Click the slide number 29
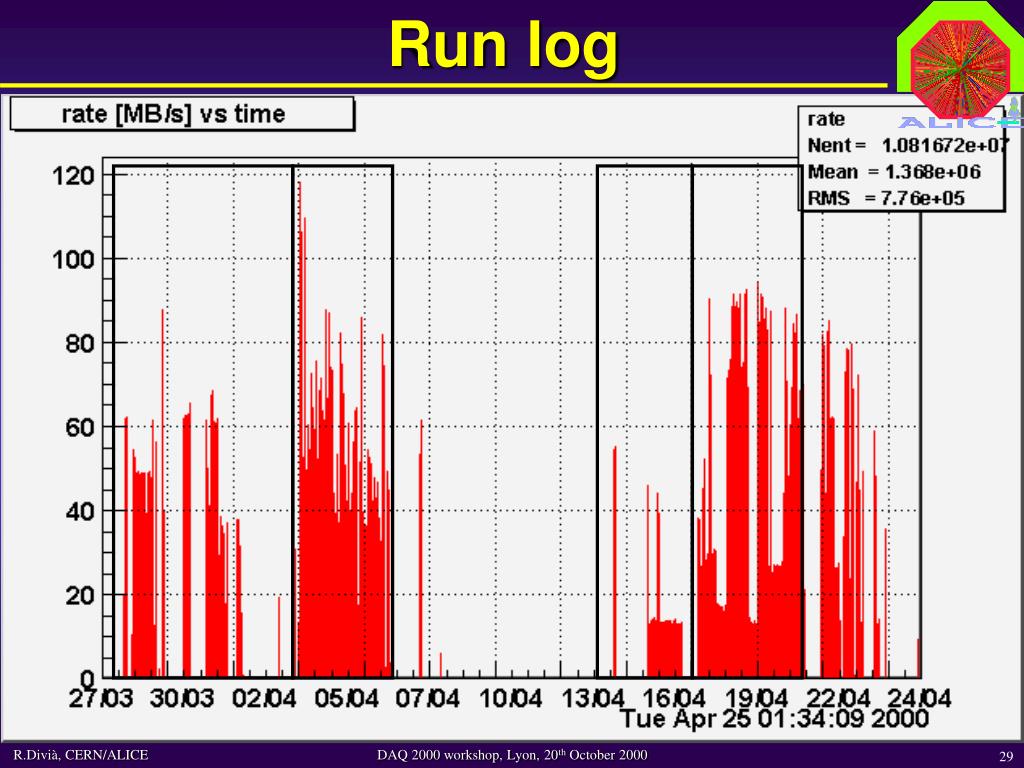Image resolution: width=1024 pixels, height=768 pixels. [x=1006, y=756]
